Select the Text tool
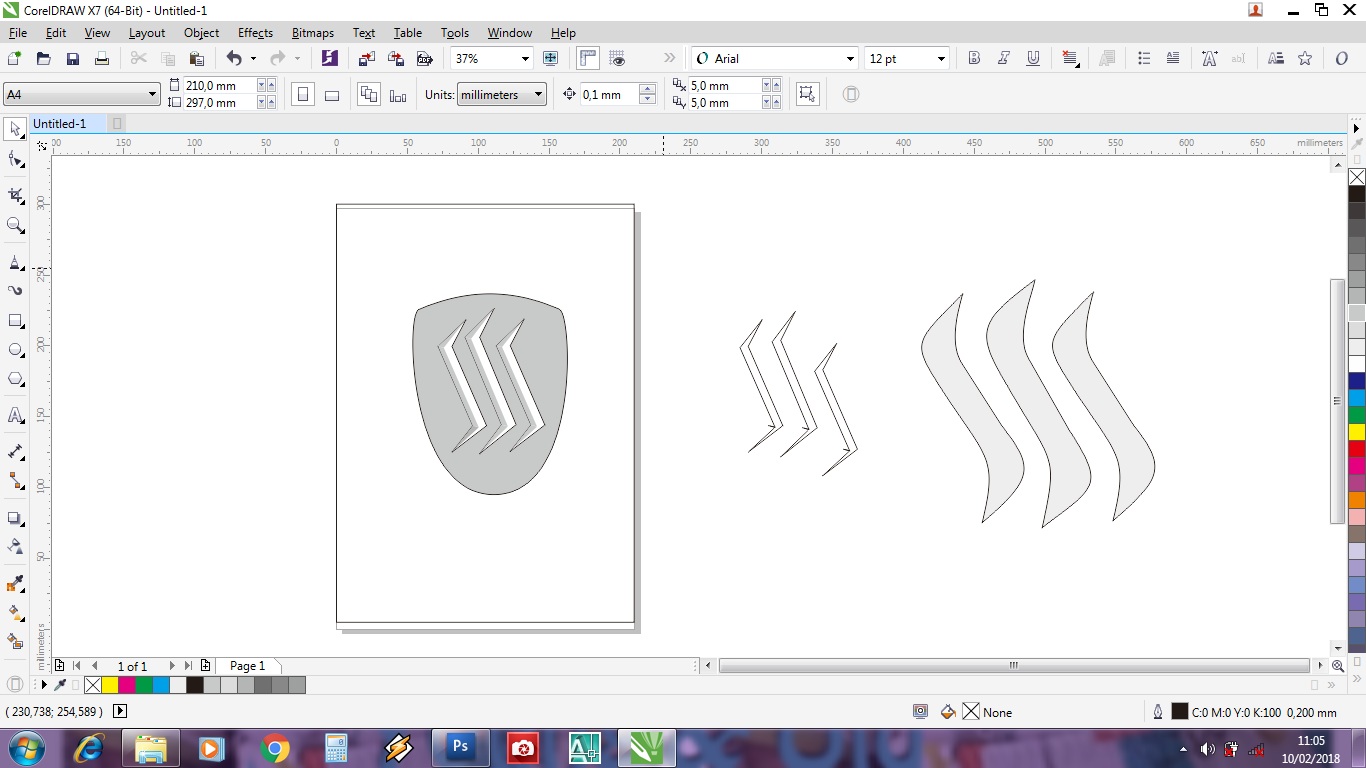 (x=15, y=415)
